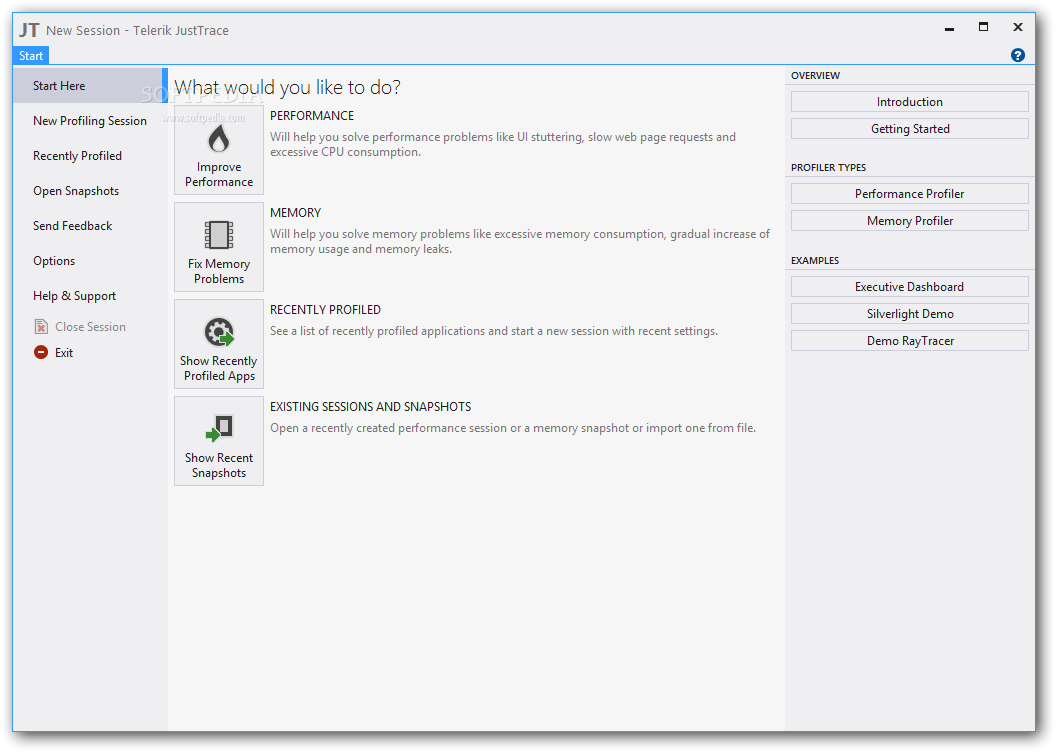Maximize the JustTrace window
This screenshot has height=752, width=1056.
[983, 27]
